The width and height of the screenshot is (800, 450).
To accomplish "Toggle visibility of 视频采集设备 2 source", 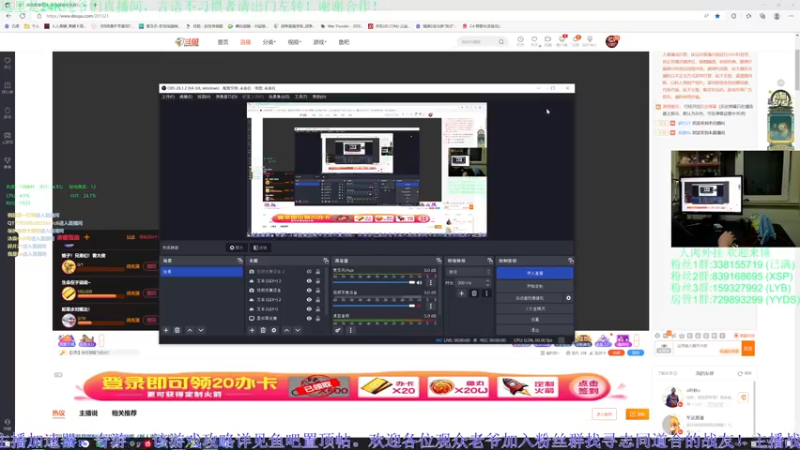I will 309,271.
